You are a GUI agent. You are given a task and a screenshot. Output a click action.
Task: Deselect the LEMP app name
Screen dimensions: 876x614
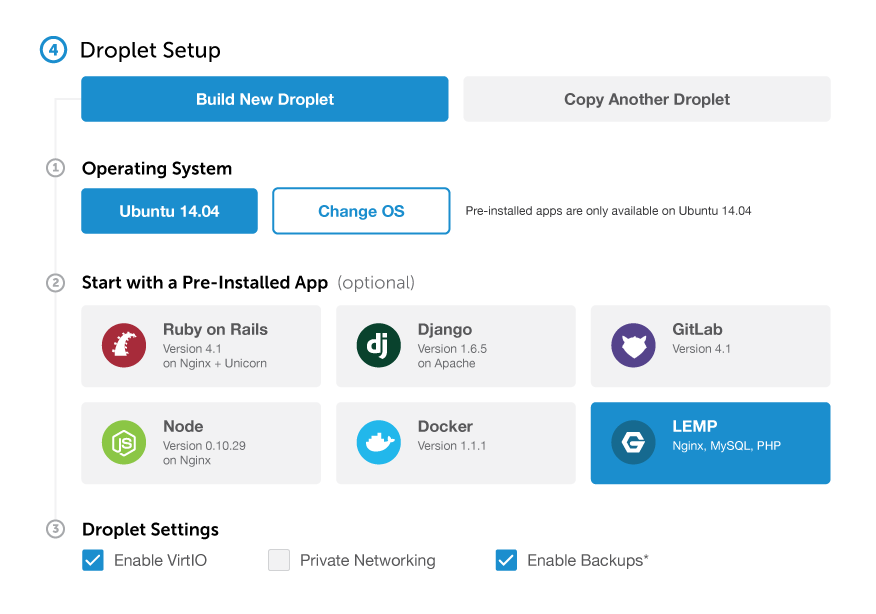click(694, 426)
